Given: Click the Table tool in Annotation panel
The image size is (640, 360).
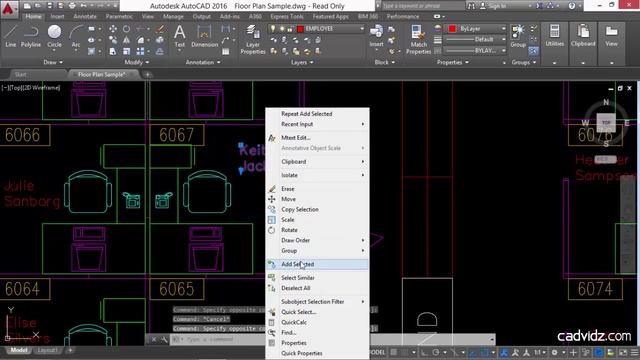Looking at the screenshot, I should (x=226, y=51).
